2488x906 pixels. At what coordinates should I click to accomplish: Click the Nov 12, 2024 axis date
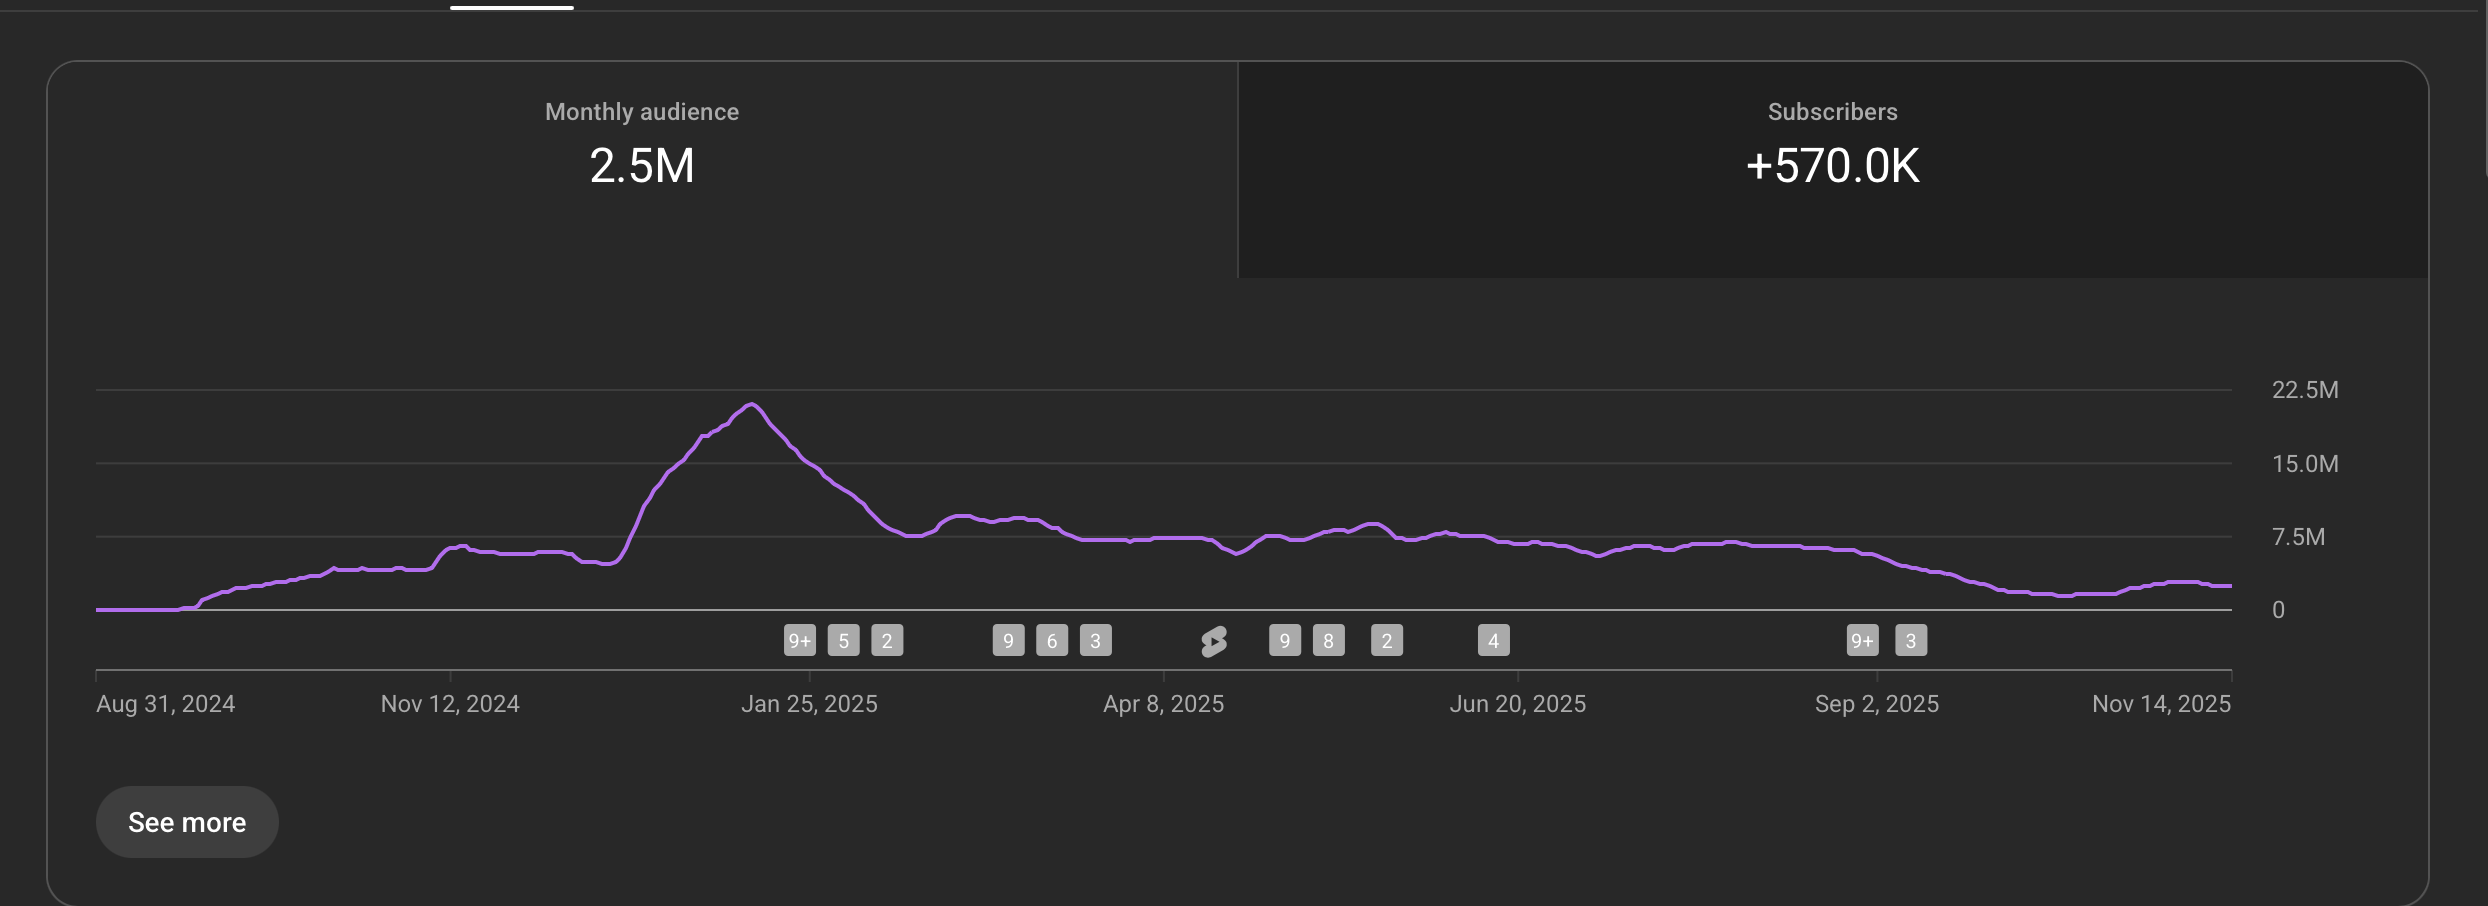(450, 704)
